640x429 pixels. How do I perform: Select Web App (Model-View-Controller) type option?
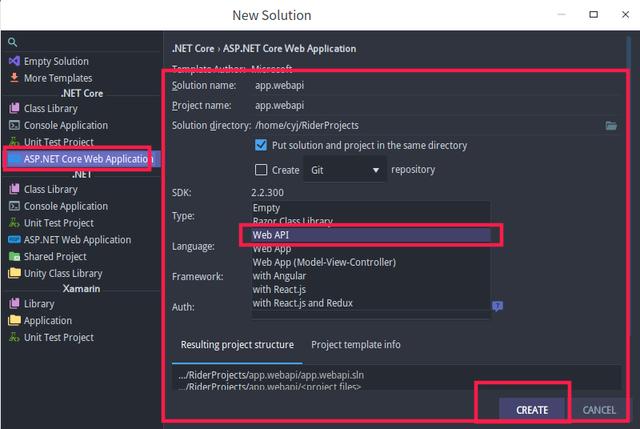(x=324, y=262)
